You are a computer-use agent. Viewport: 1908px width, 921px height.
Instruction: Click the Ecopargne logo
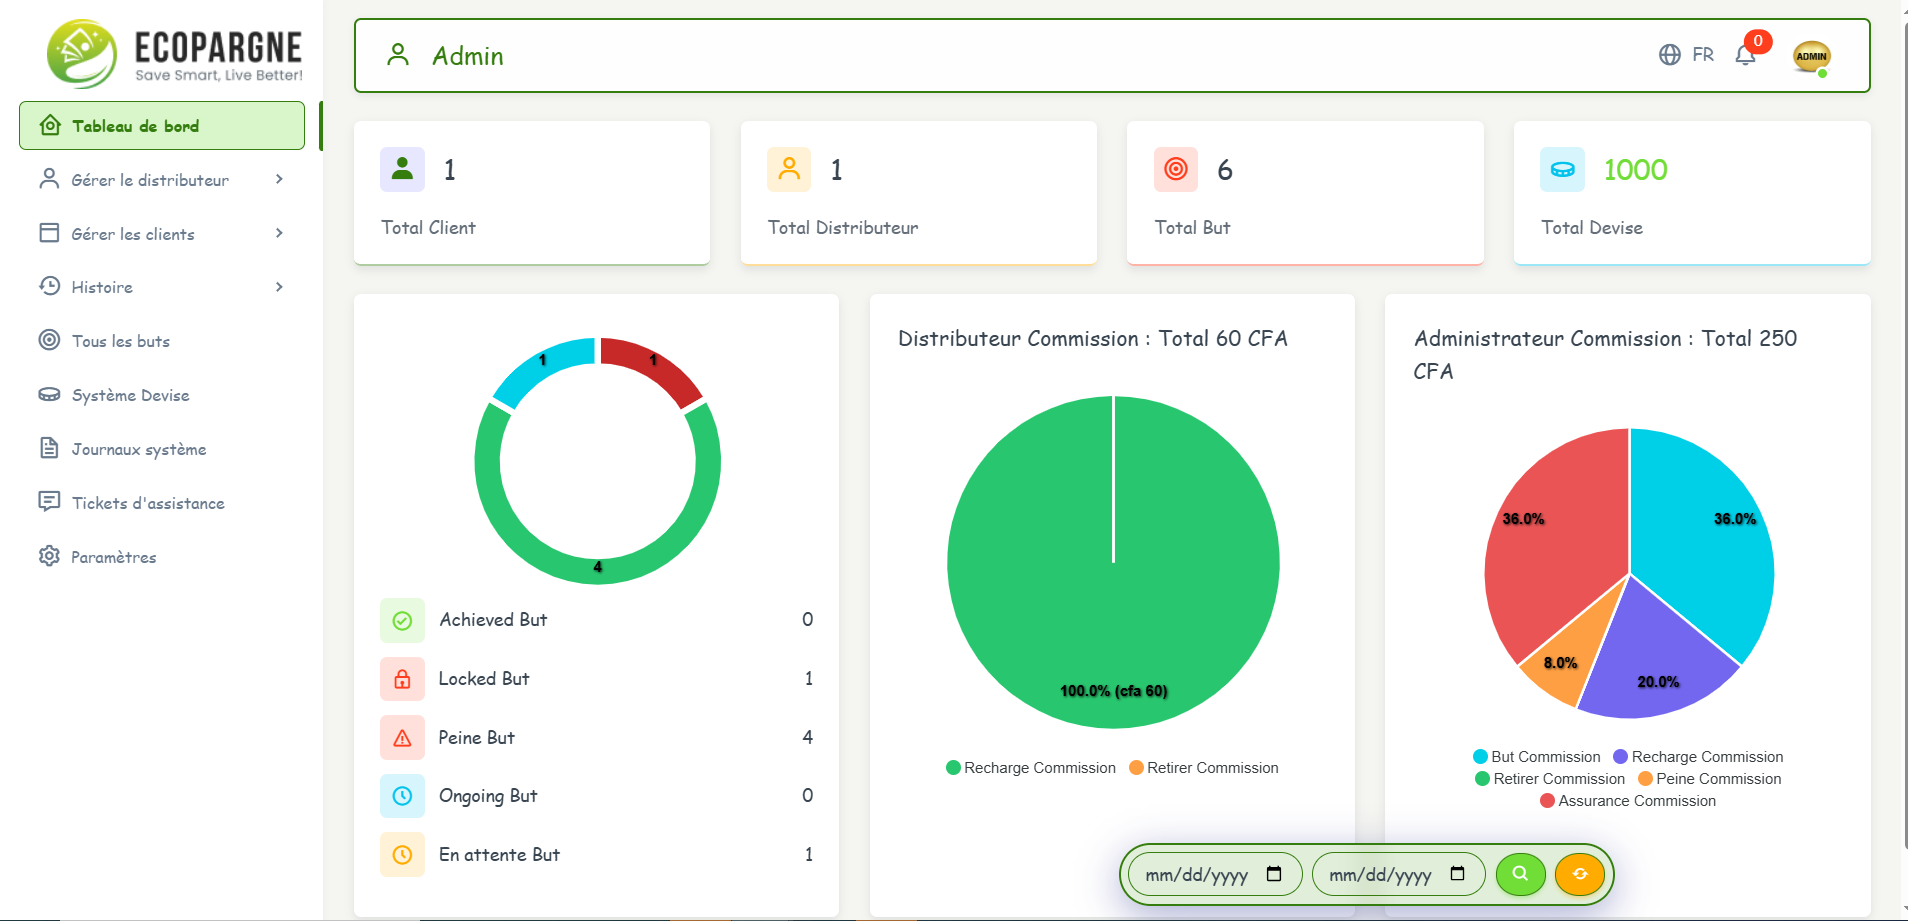coord(172,52)
